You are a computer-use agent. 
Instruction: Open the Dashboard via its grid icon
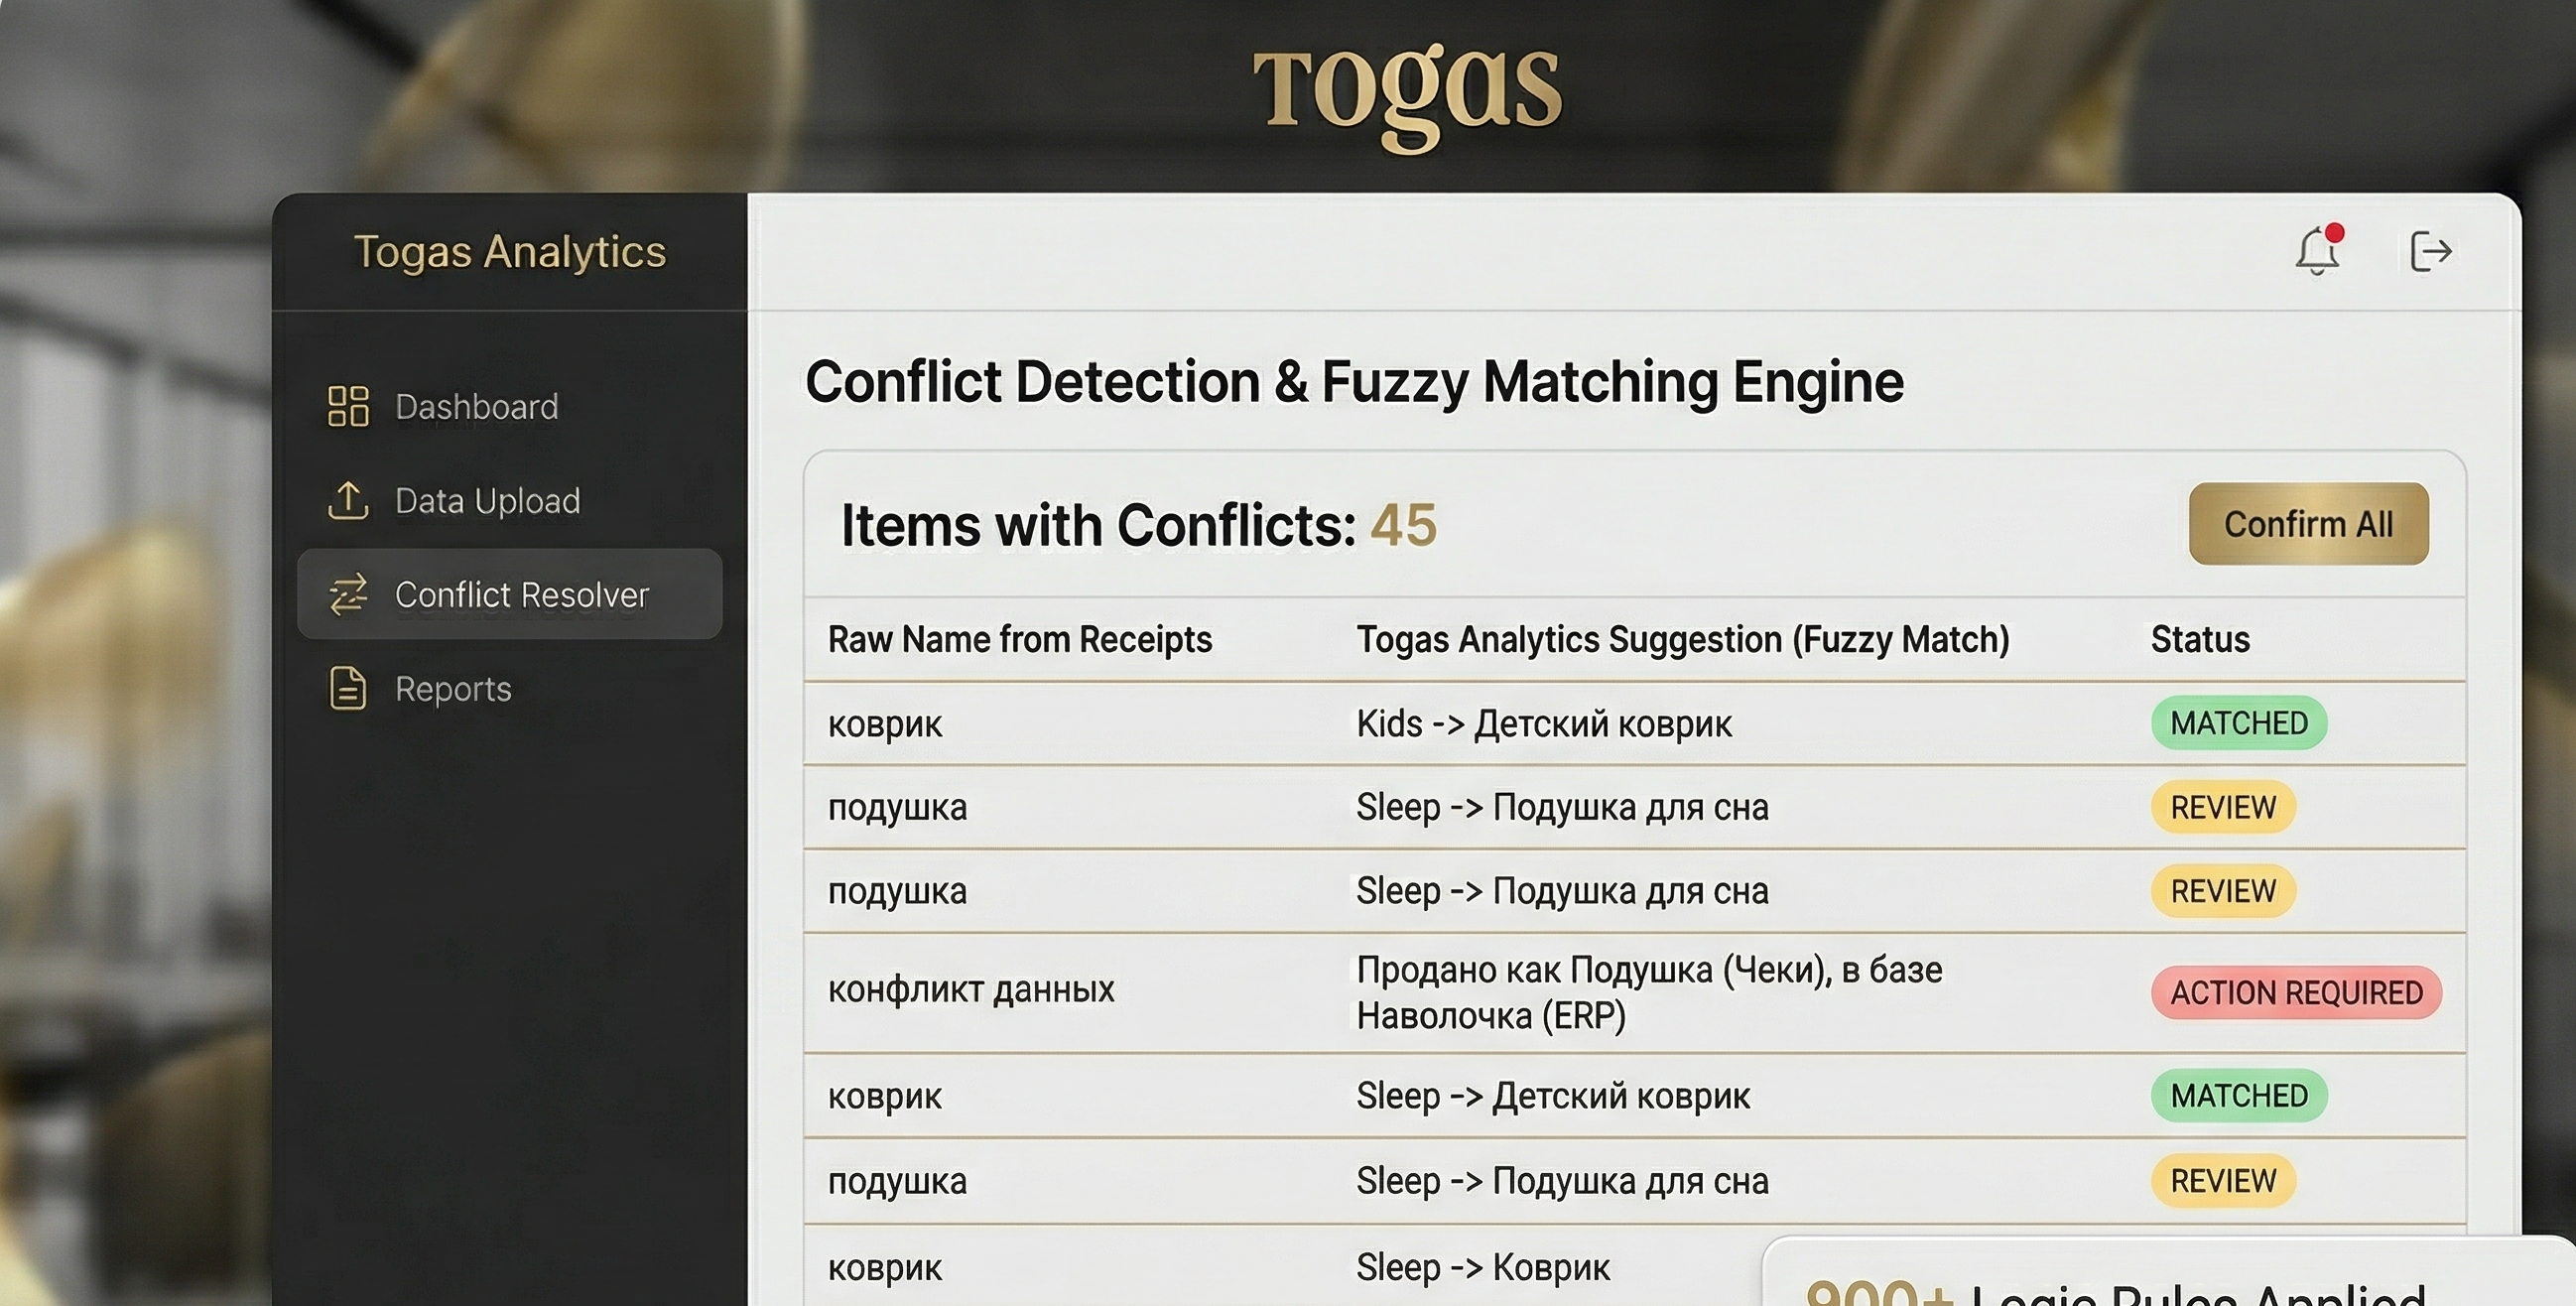347,406
